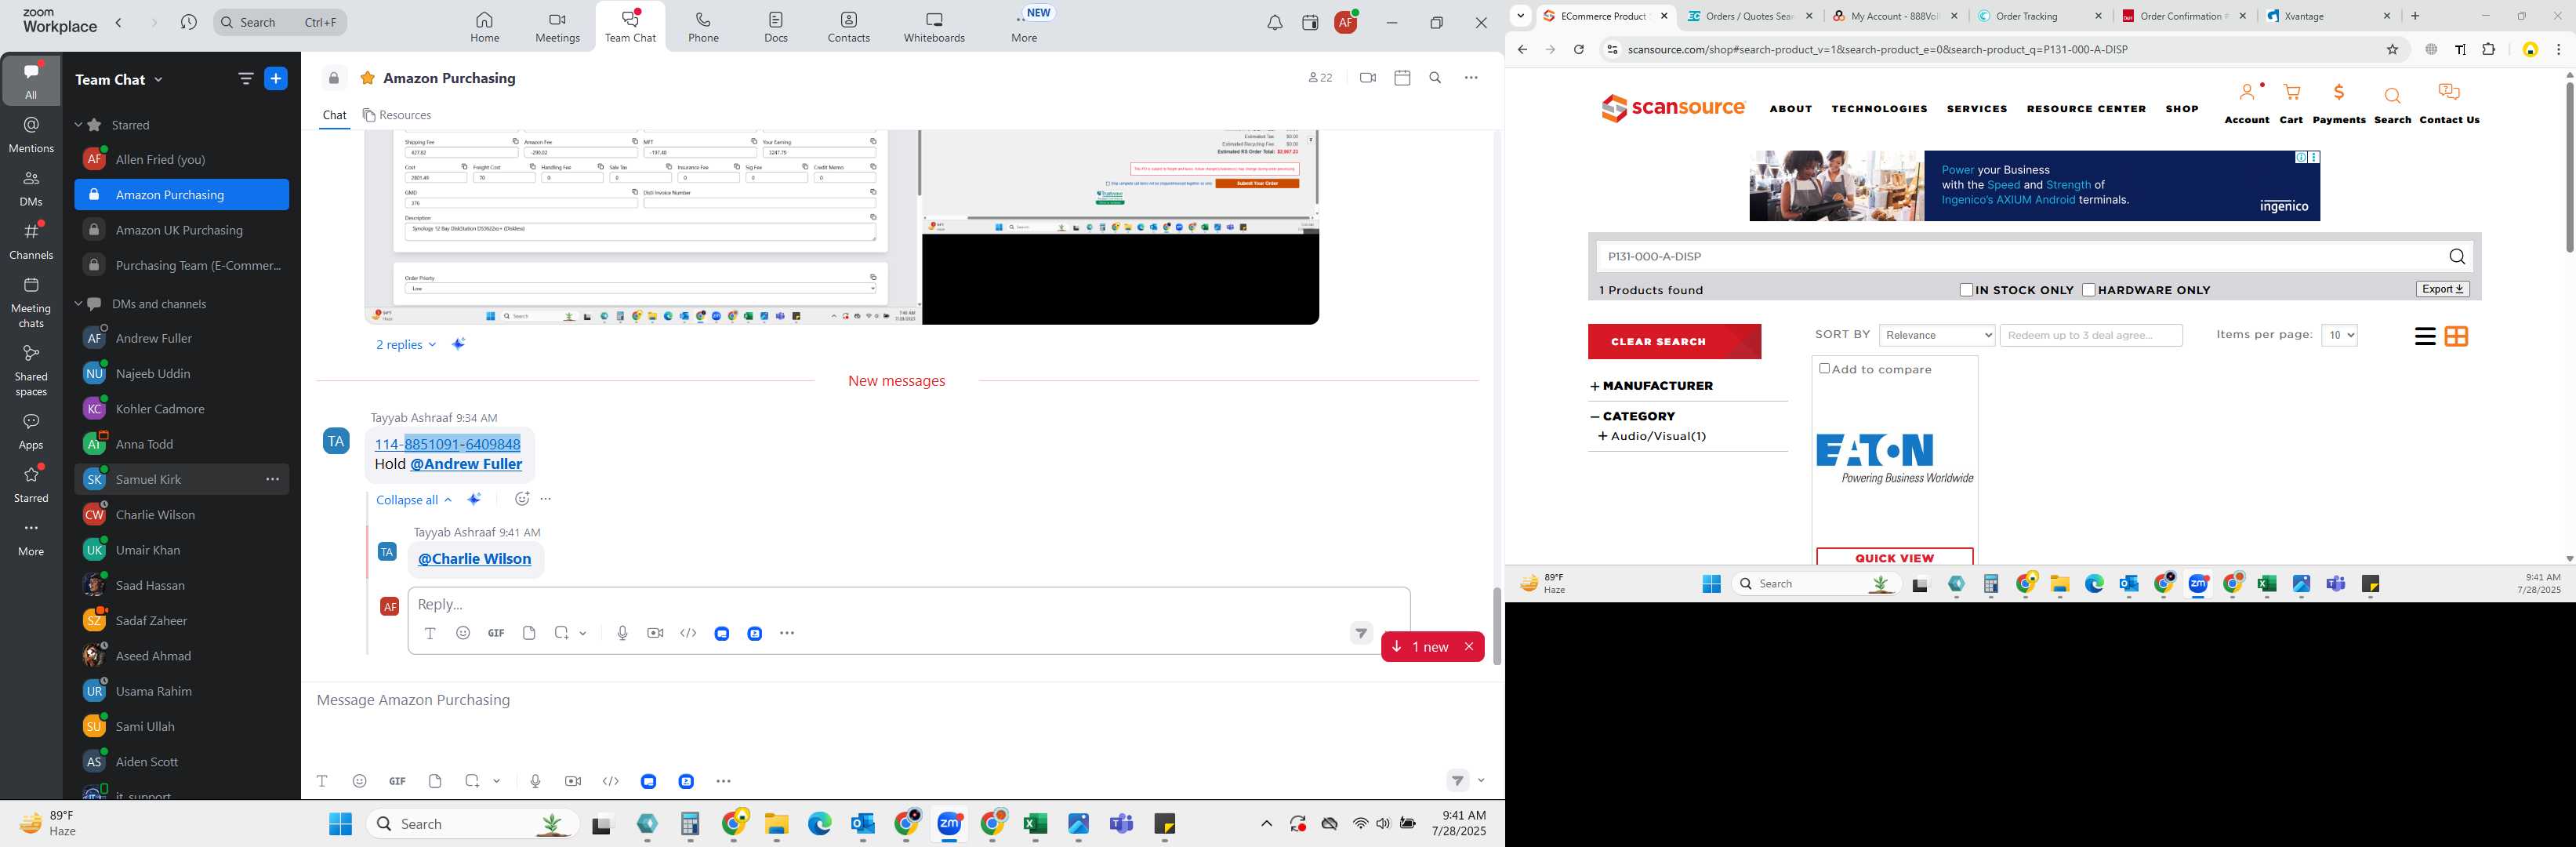The height and width of the screenshot is (847, 2576).
Task: Start video meeting in Amazon Purchasing
Action: (x=1367, y=78)
